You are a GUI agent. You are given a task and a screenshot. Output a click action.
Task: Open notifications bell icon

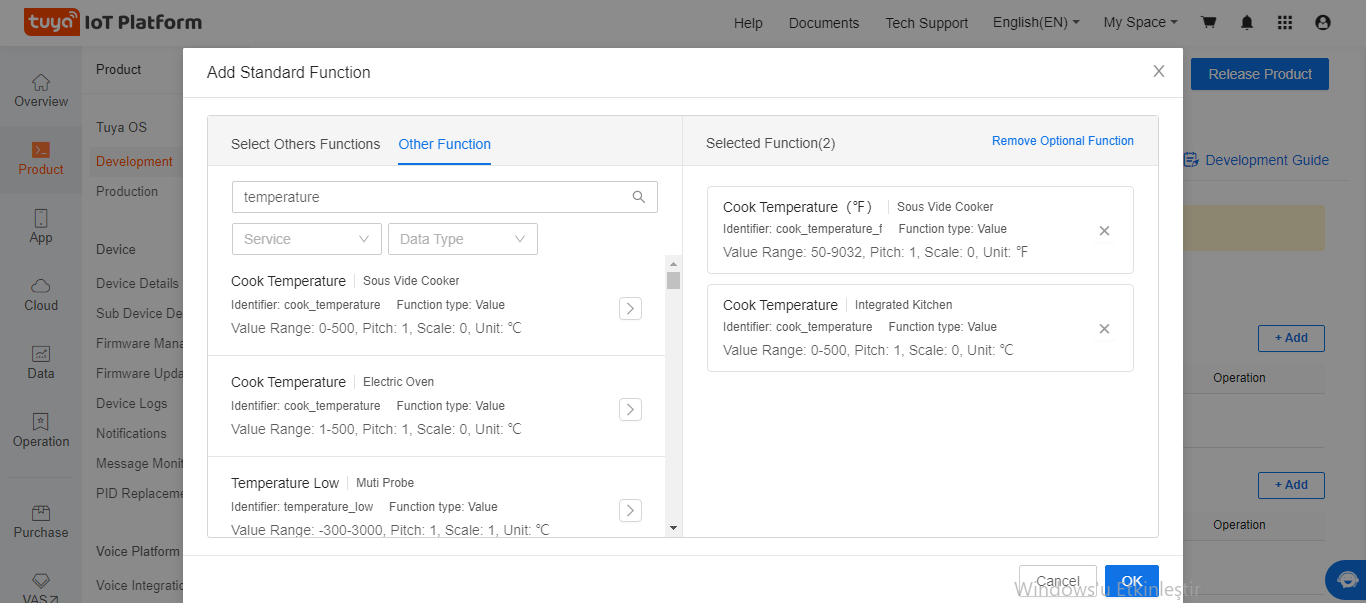point(1247,22)
